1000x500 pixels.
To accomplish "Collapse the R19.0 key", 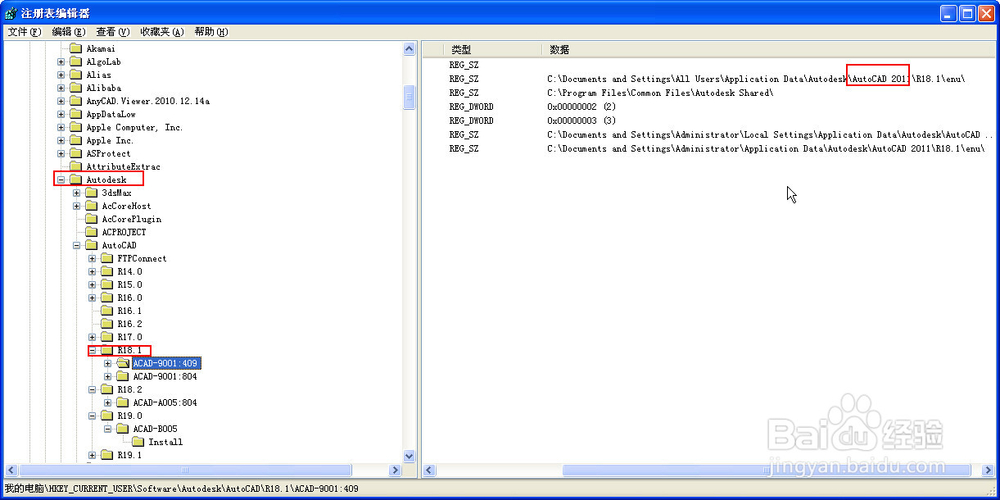I will (92, 415).
